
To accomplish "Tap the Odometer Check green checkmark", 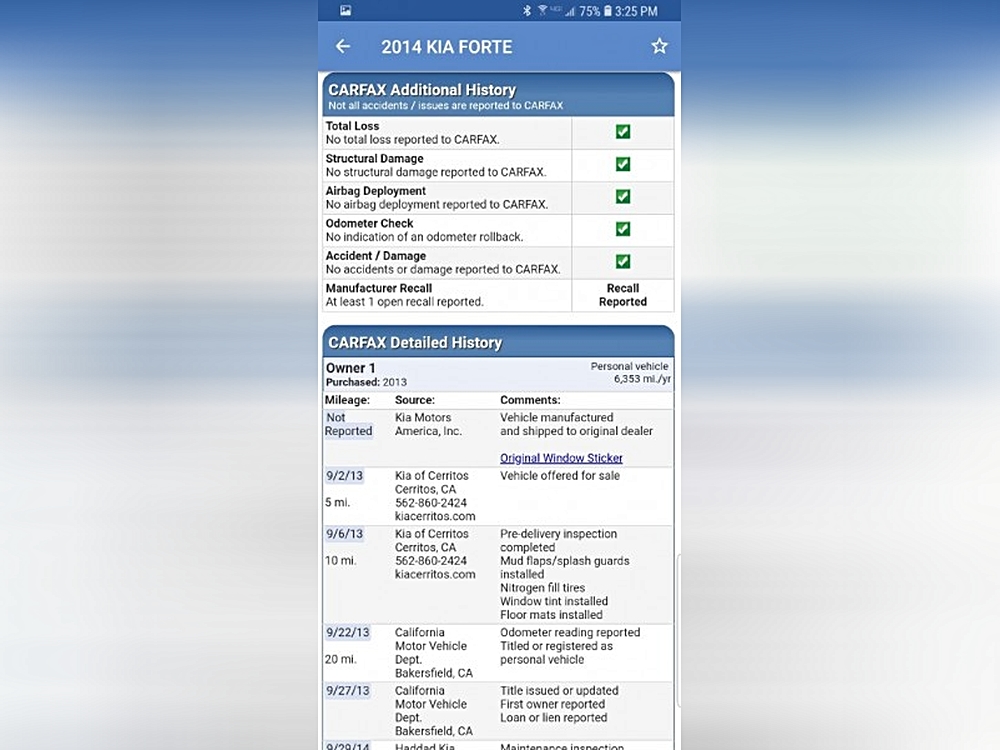I will click(622, 229).
